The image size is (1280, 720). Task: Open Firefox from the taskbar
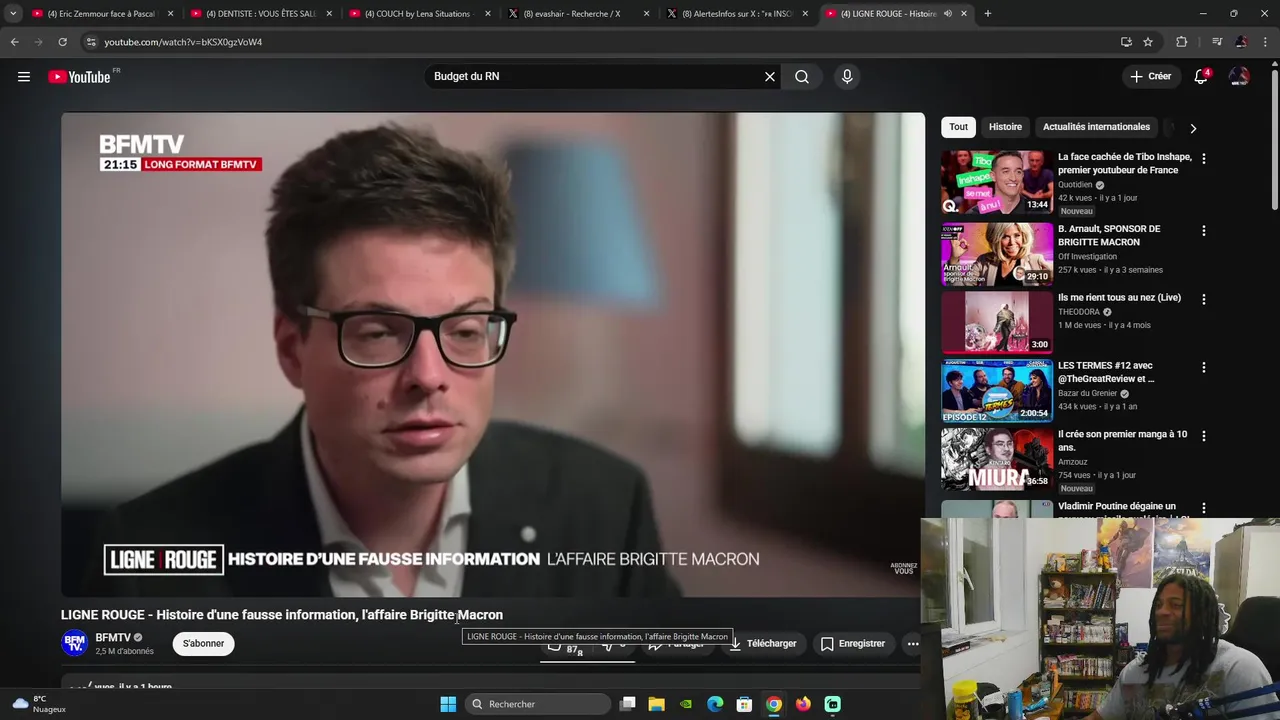(x=803, y=704)
